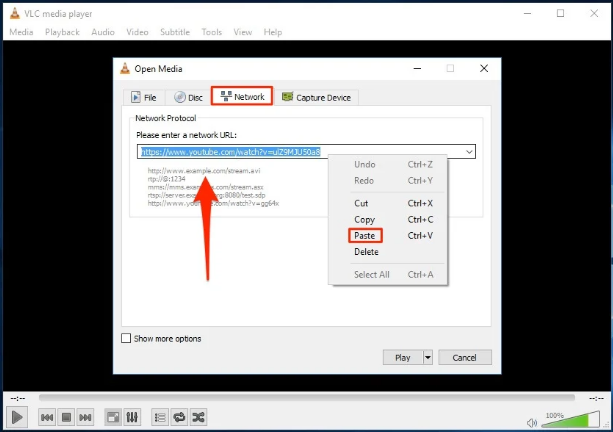
Task: Switch to the File tab
Action: tap(143, 97)
